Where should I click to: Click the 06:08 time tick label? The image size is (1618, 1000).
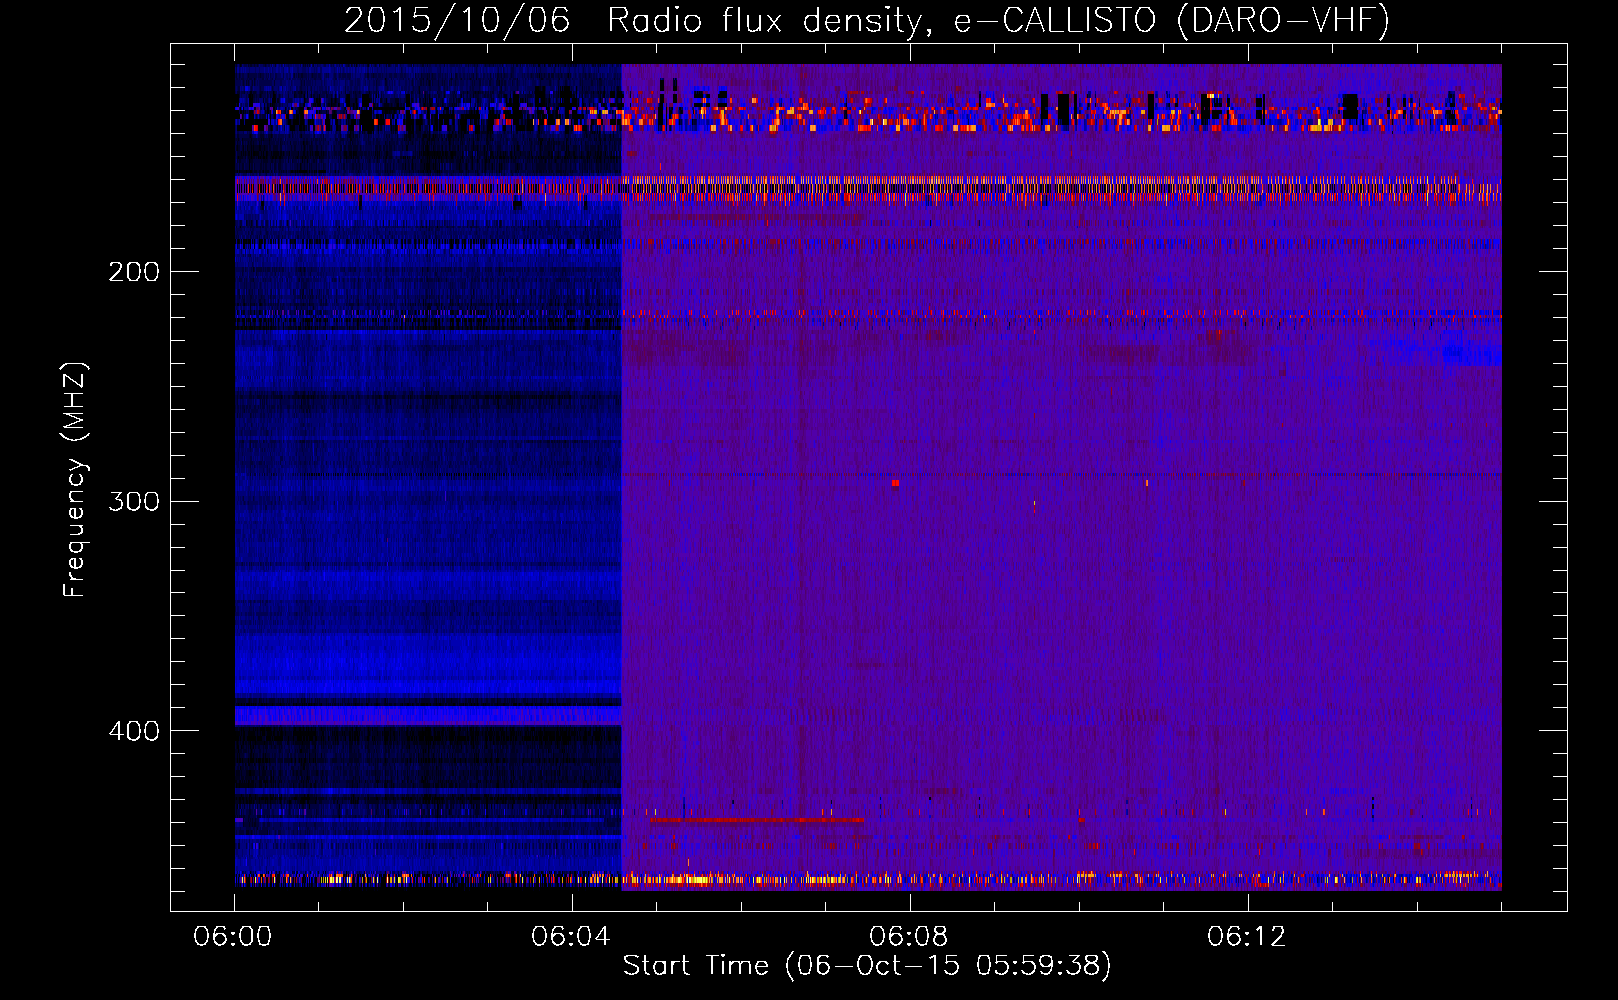(909, 937)
